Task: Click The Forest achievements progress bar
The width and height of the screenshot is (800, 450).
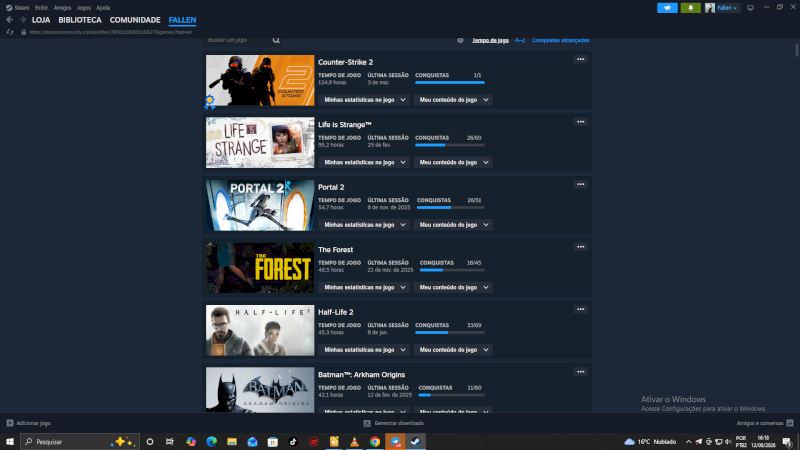Action: [452, 270]
